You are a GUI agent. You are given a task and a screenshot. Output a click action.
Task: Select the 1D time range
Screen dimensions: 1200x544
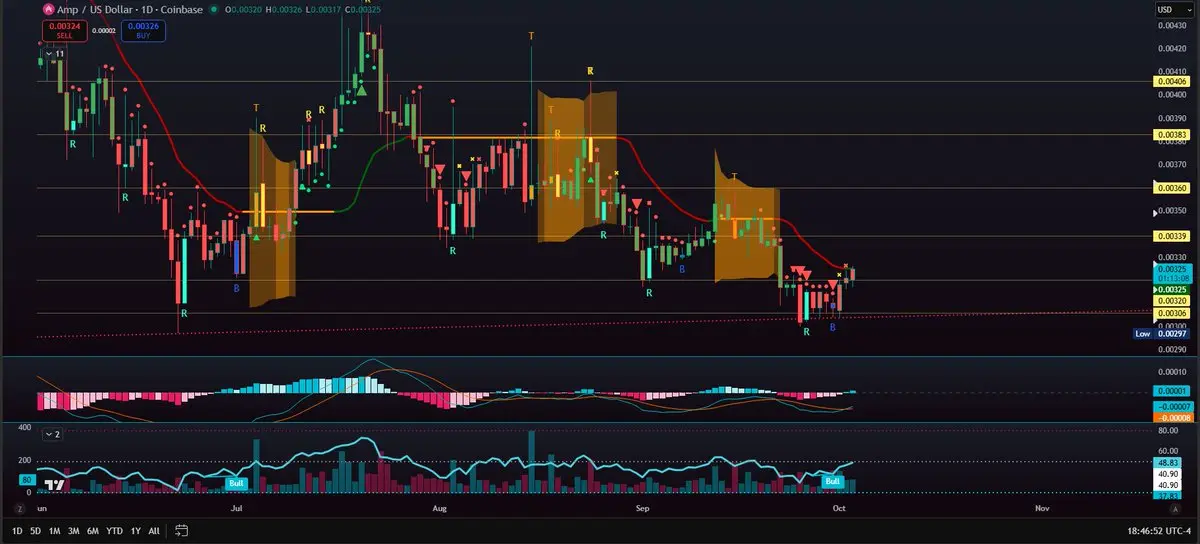click(19, 529)
